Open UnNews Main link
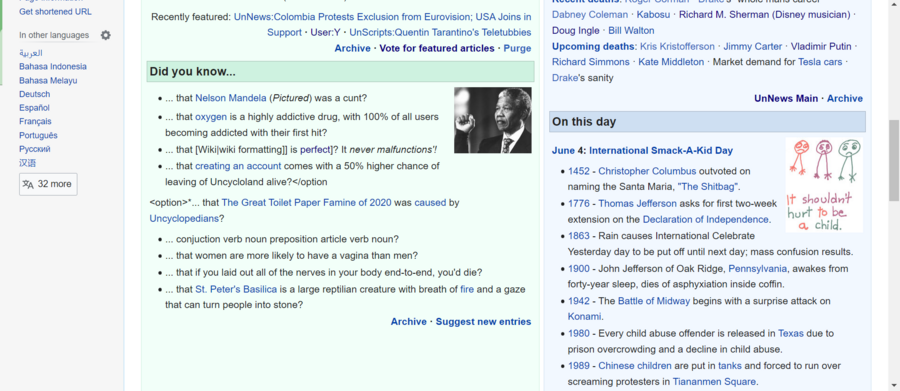 pos(786,98)
